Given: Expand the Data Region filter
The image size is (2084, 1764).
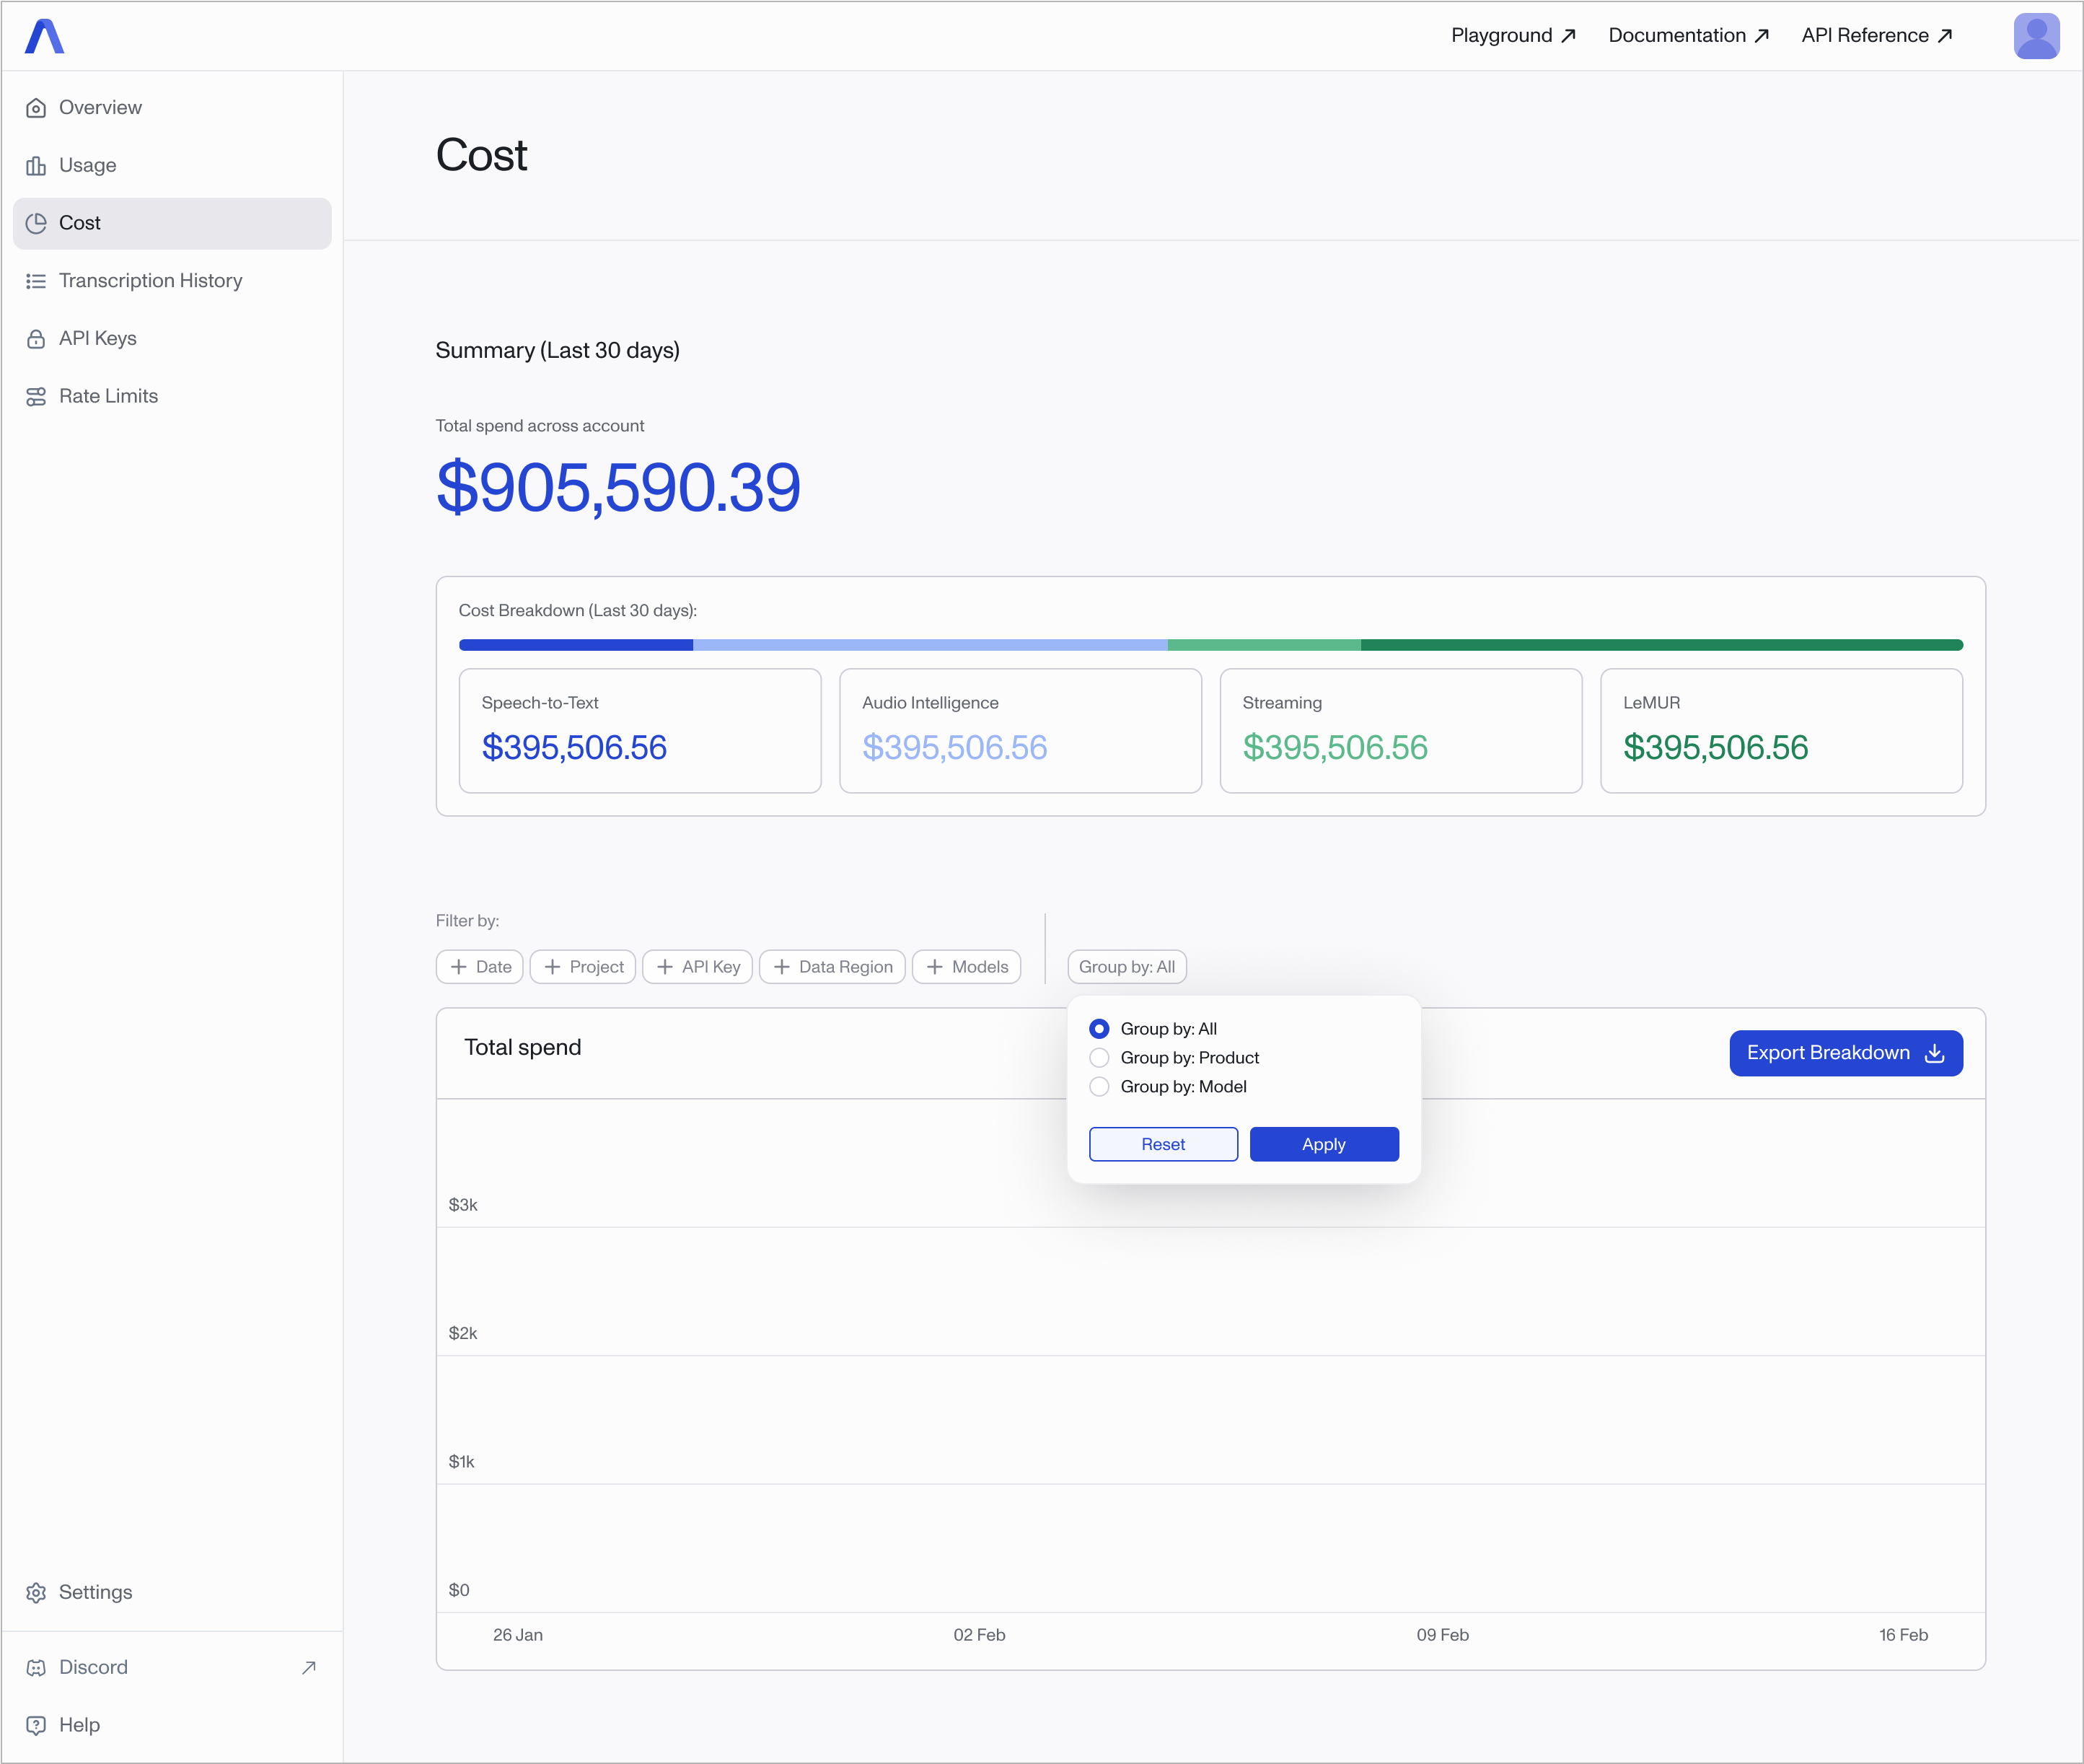Looking at the screenshot, I should click(832, 967).
